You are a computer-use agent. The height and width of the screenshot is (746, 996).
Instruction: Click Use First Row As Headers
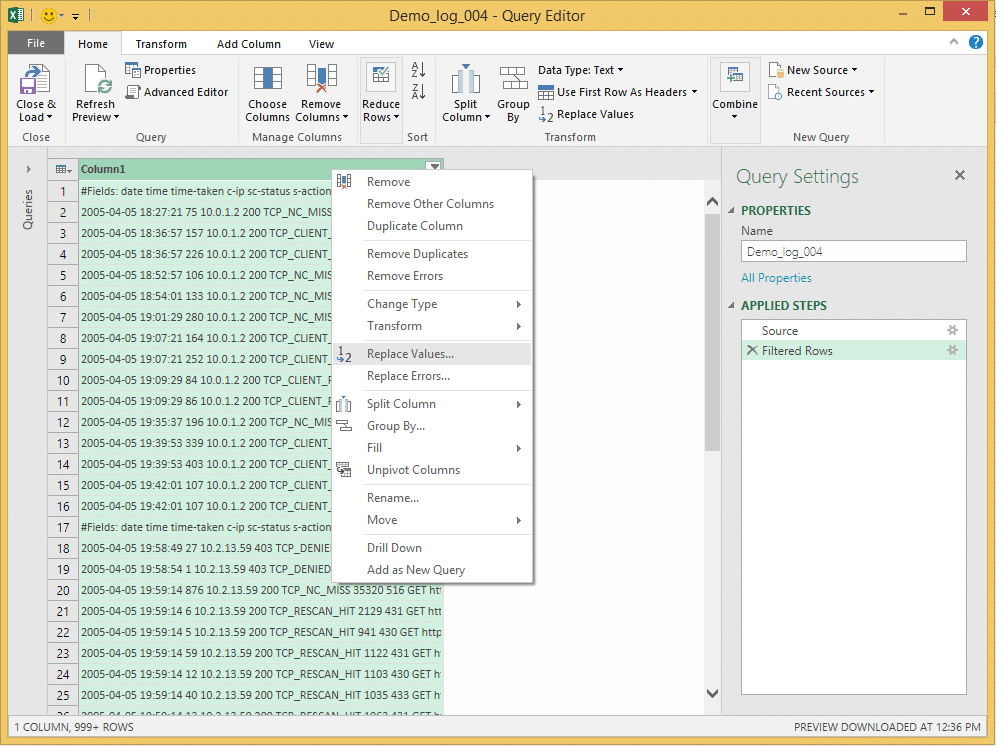pyautogui.click(x=617, y=92)
